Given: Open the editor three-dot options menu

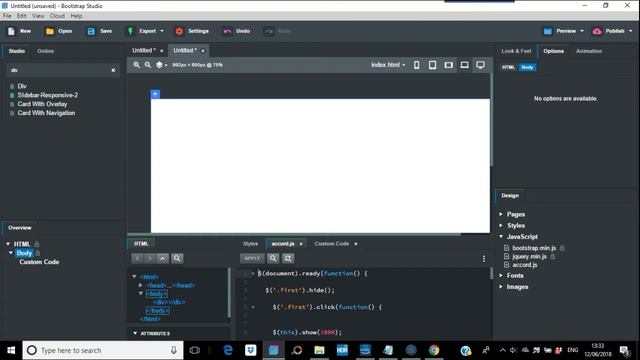Looking at the screenshot, I should [x=484, y=259].
